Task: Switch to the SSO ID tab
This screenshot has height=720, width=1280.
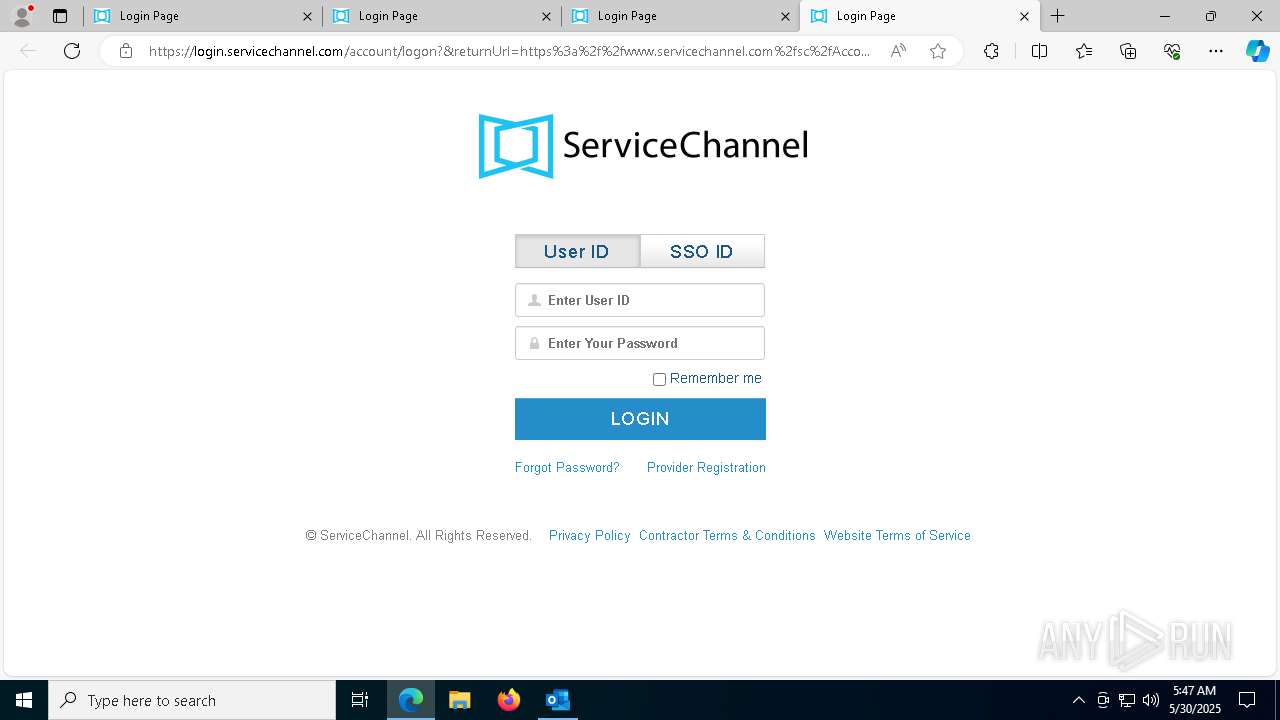Action: tap(702, 251)
